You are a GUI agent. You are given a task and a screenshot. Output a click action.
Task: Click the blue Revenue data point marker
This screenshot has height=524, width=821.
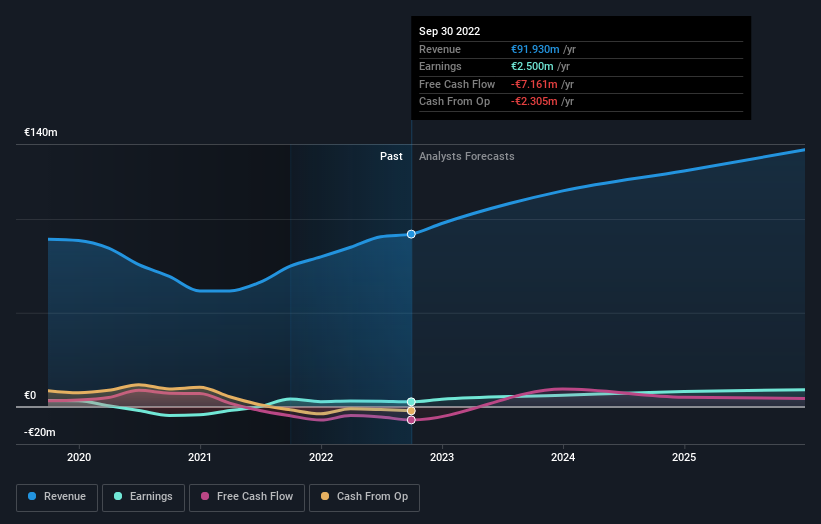click(411, 234)
